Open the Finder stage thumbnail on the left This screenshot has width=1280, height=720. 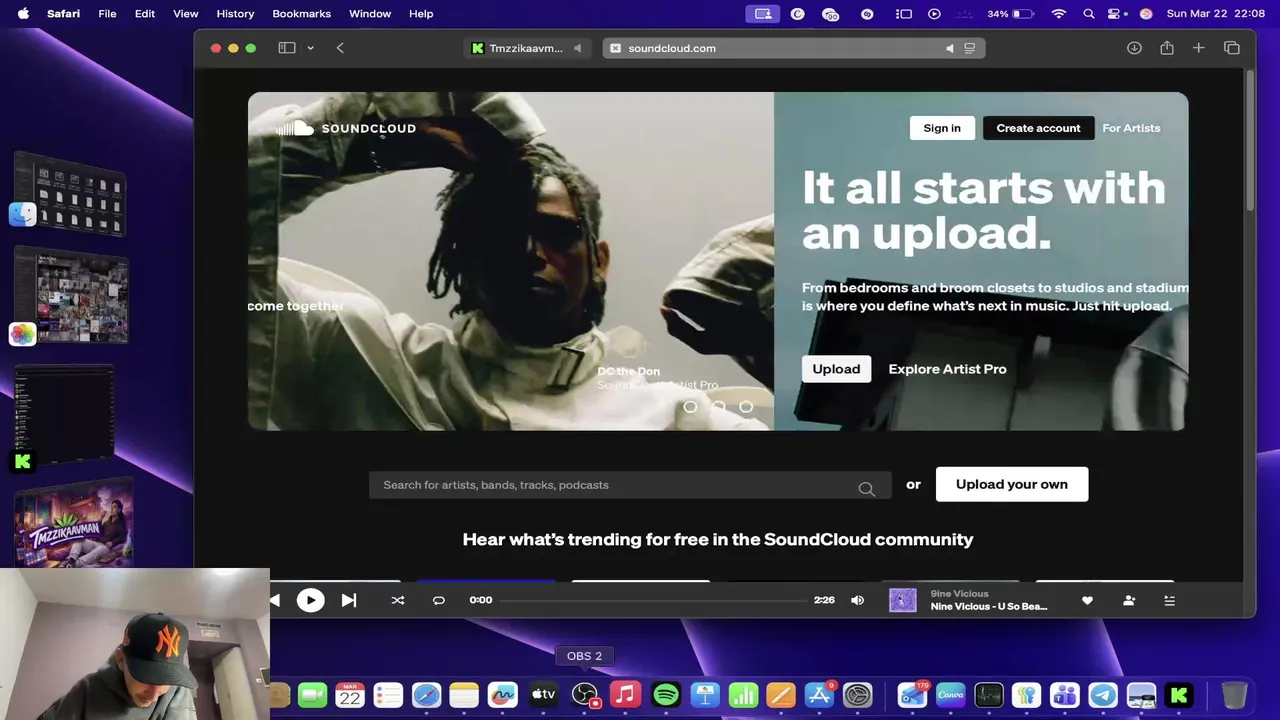point(70,194)
